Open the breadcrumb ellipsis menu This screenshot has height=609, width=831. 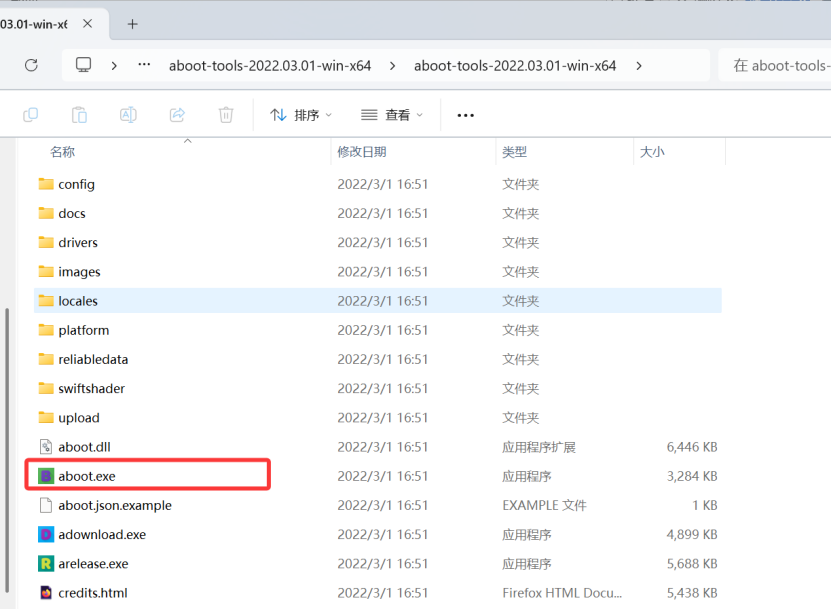144,65
